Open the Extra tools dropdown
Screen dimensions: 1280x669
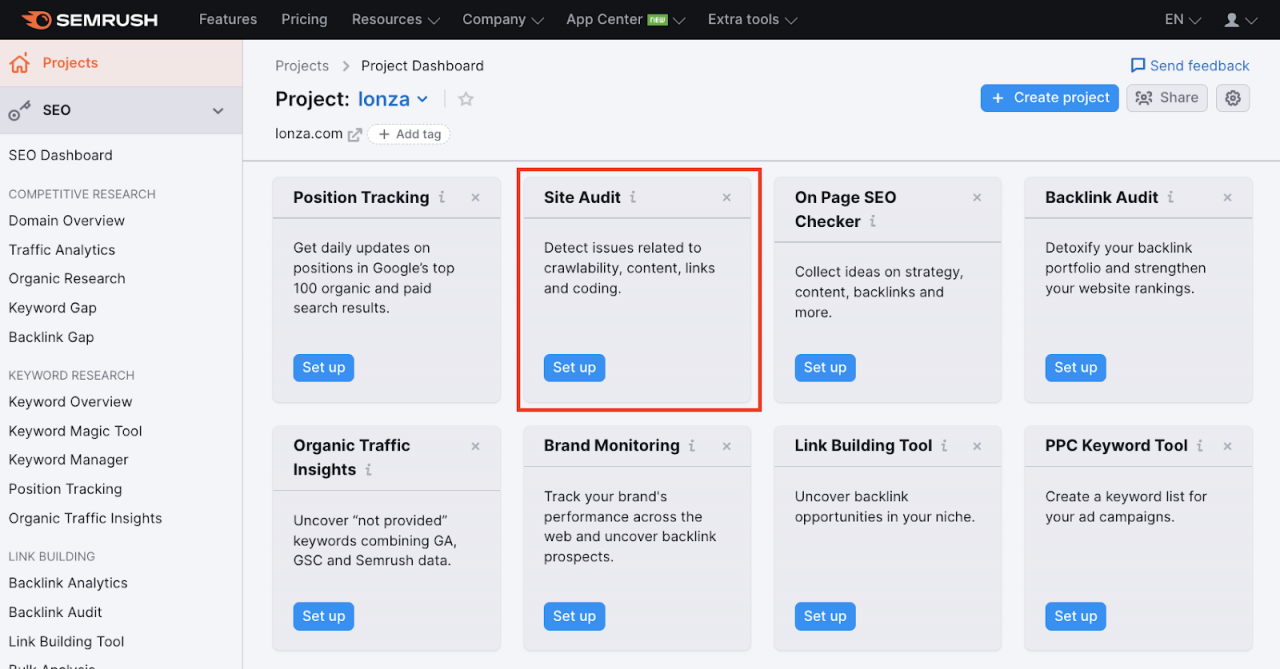point(753,20)
